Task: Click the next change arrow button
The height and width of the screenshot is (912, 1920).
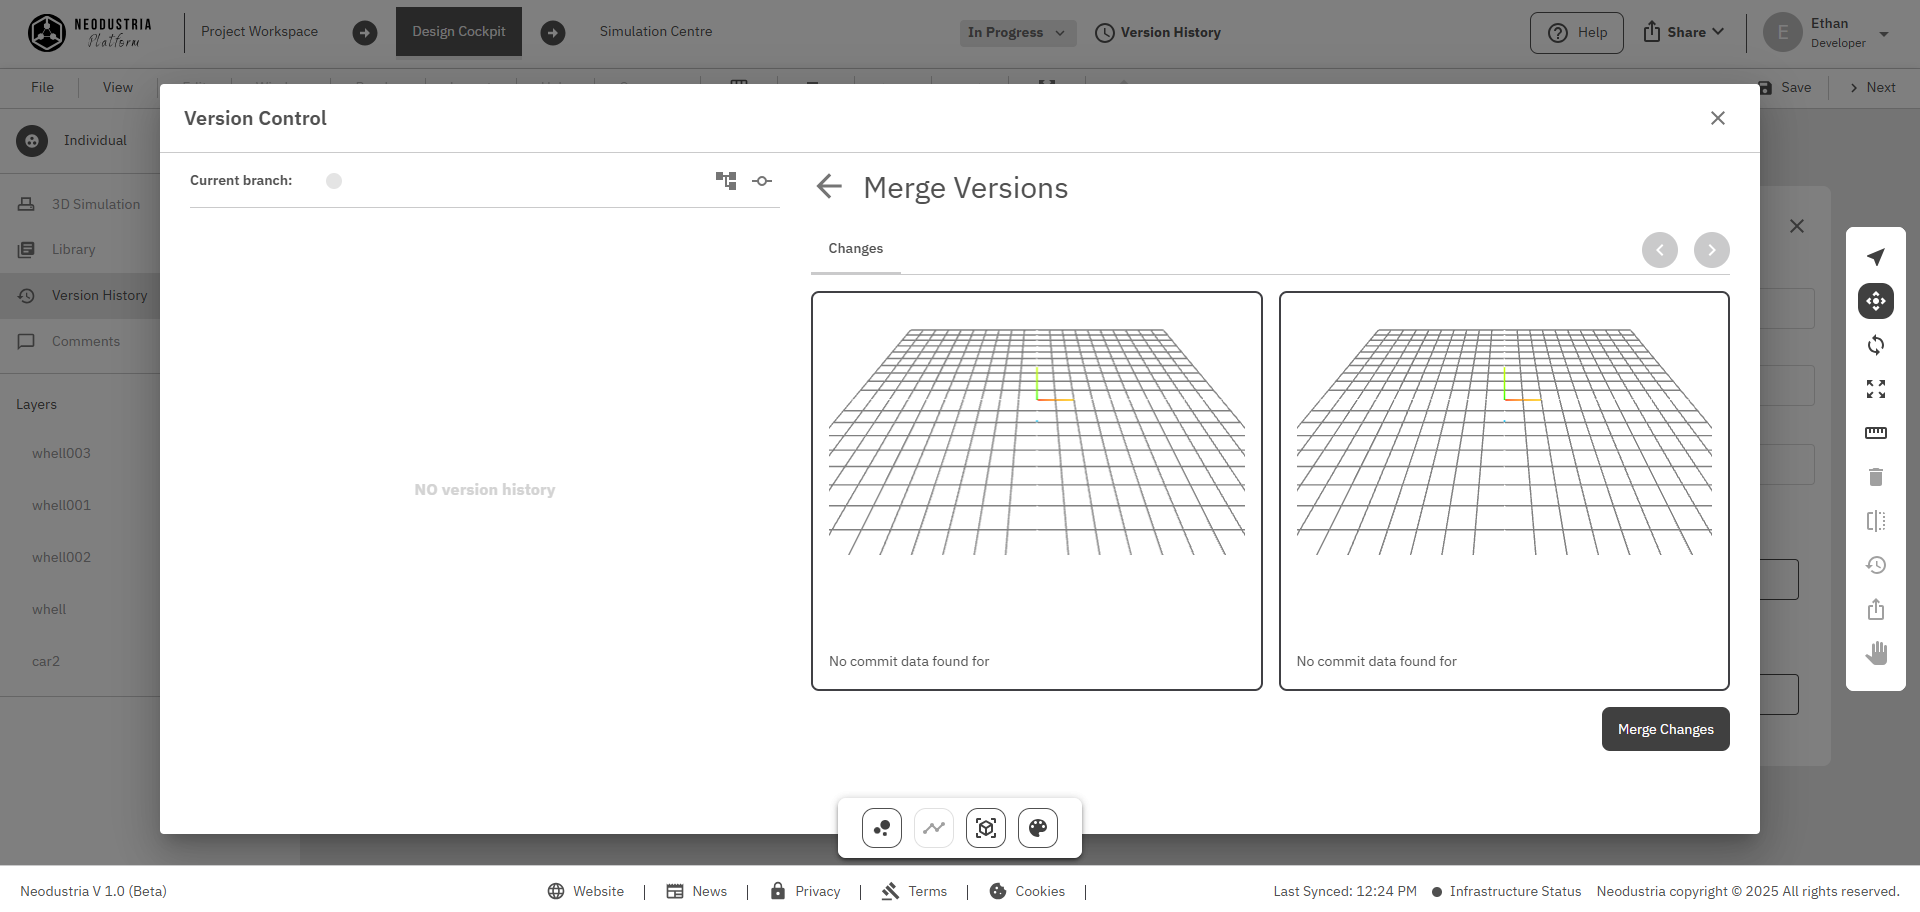Action: (x=1711, y=250)
